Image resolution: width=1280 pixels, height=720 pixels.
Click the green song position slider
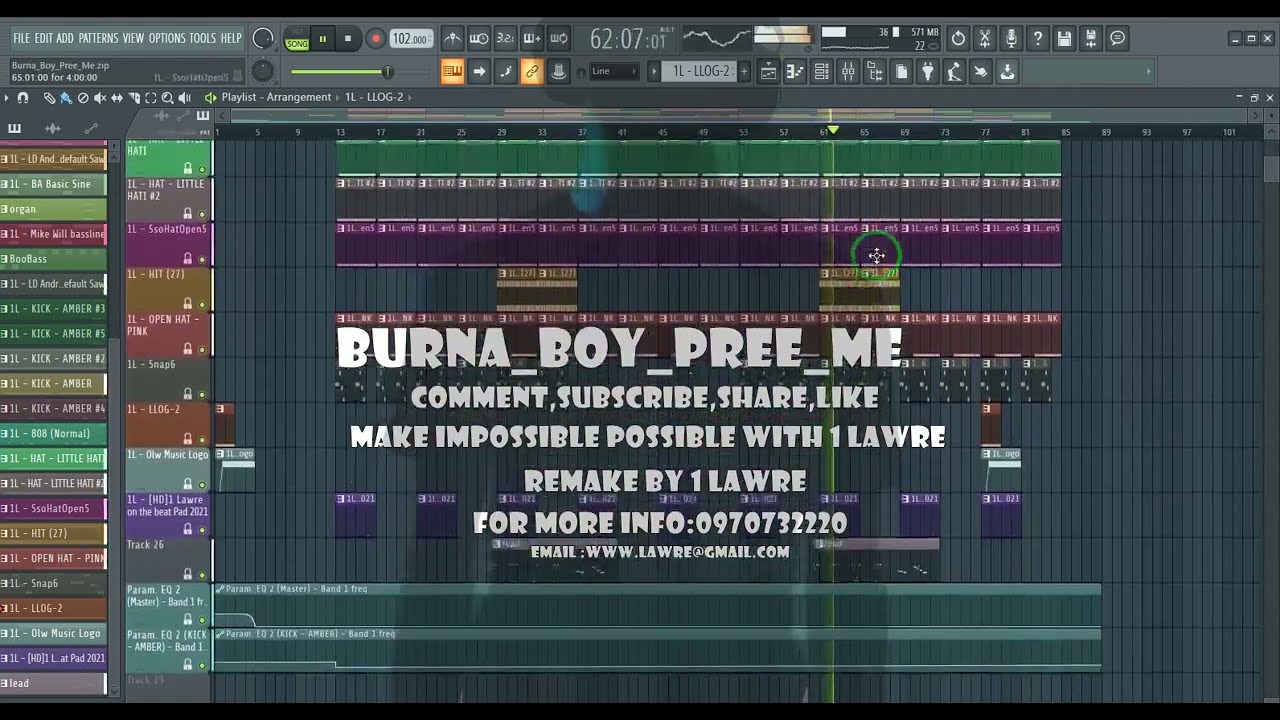click(x=341, y=71)
